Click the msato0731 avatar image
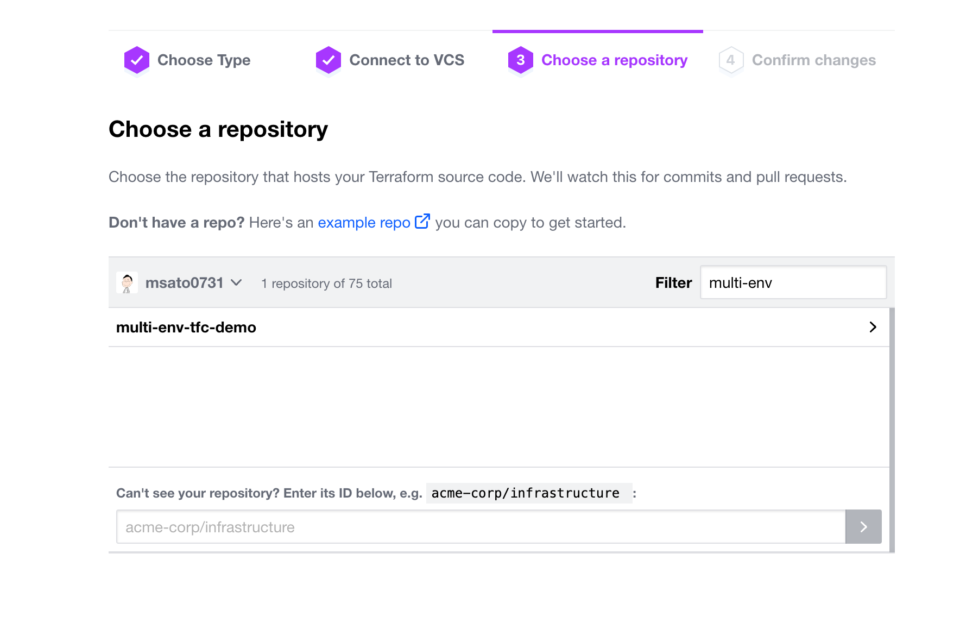Screen dimensions: 960x629 click(127, 283)
